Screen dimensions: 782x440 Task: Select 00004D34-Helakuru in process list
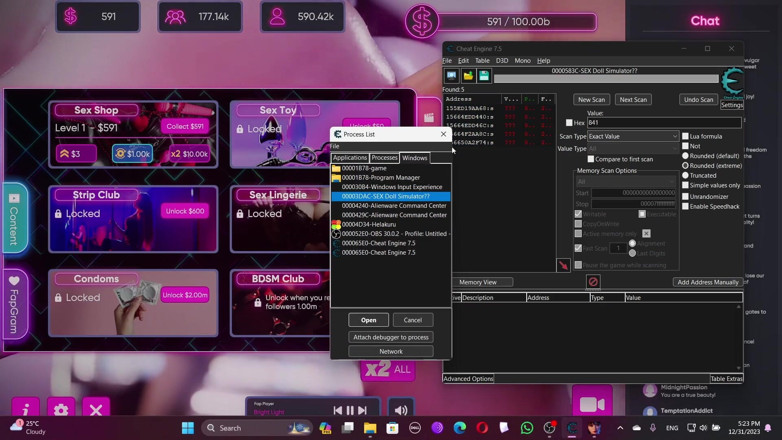(391, 224)
